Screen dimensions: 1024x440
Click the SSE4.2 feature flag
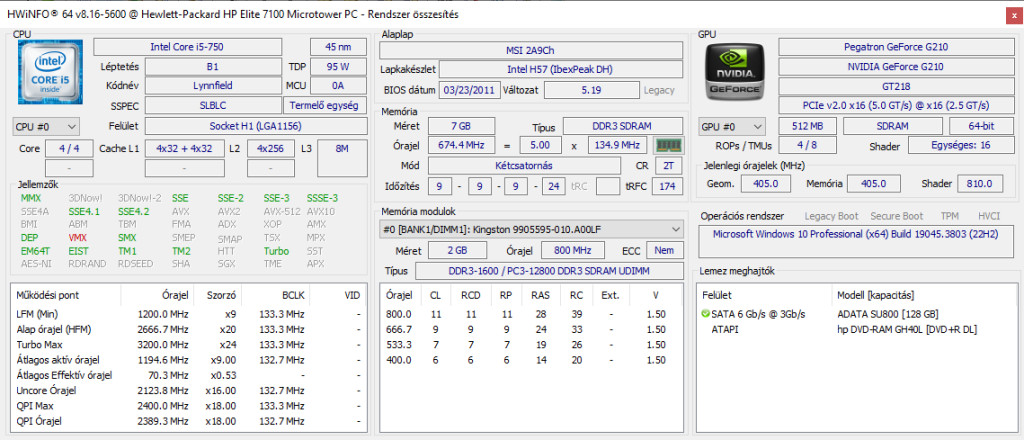133,212
